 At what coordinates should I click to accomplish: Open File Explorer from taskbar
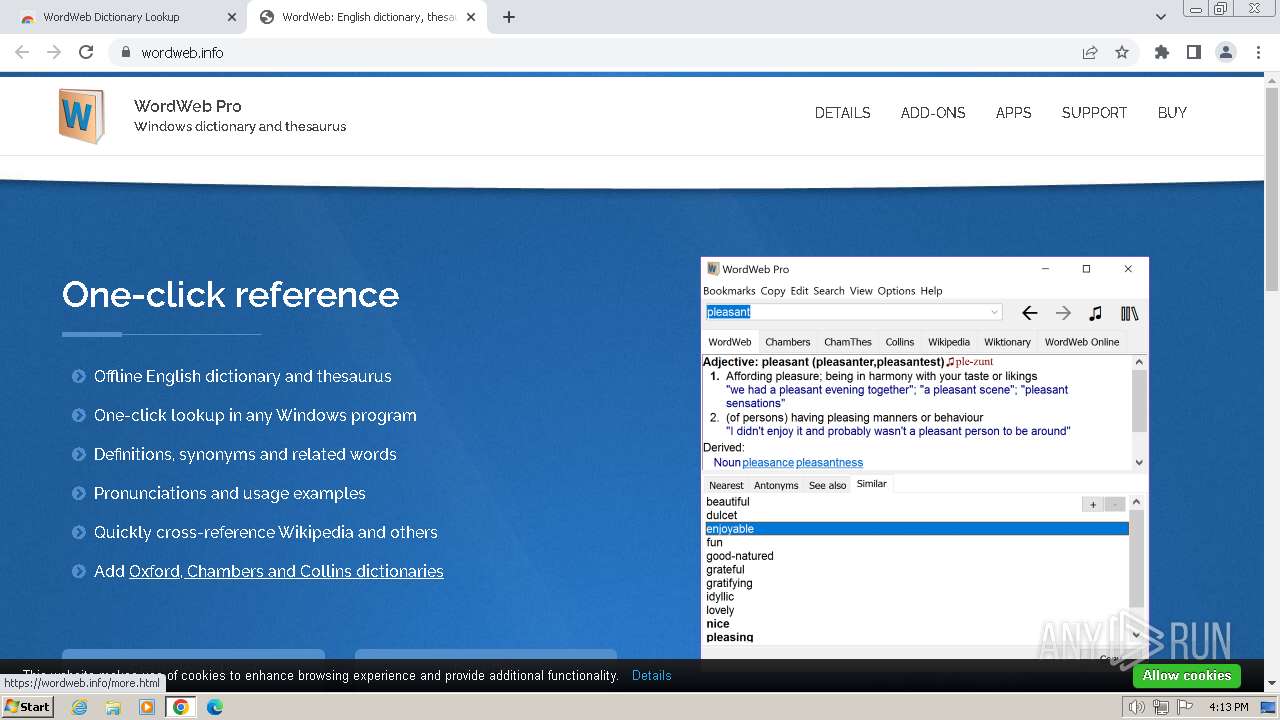tap(113, 707)
